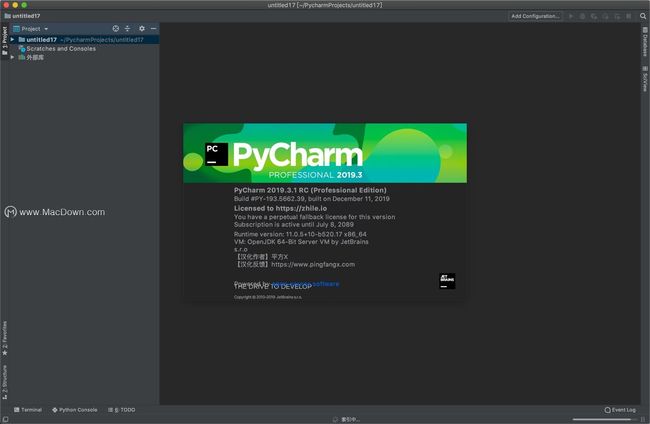This screenshot has width=650, height=424.
Task: Click the Locate/Select Opened File target icon
Action: (x=116, y=29)
